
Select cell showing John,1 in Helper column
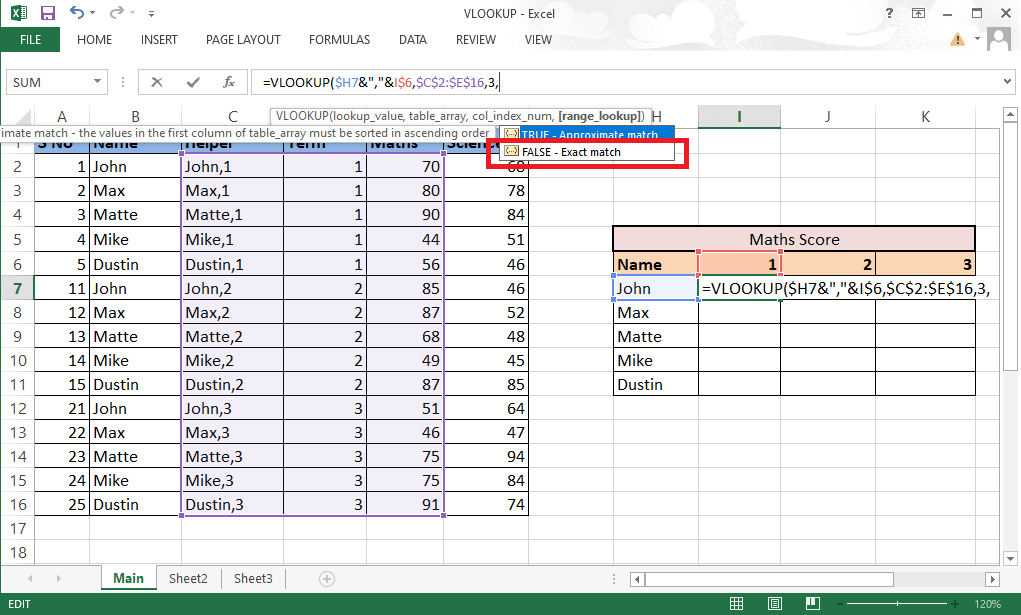click(232, 167)
